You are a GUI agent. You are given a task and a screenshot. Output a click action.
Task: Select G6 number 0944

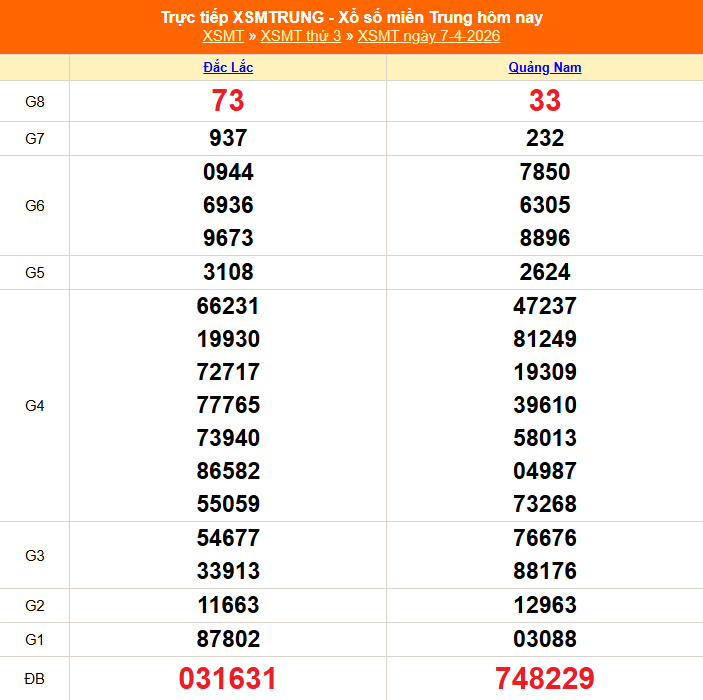click(x=228, y=172)
